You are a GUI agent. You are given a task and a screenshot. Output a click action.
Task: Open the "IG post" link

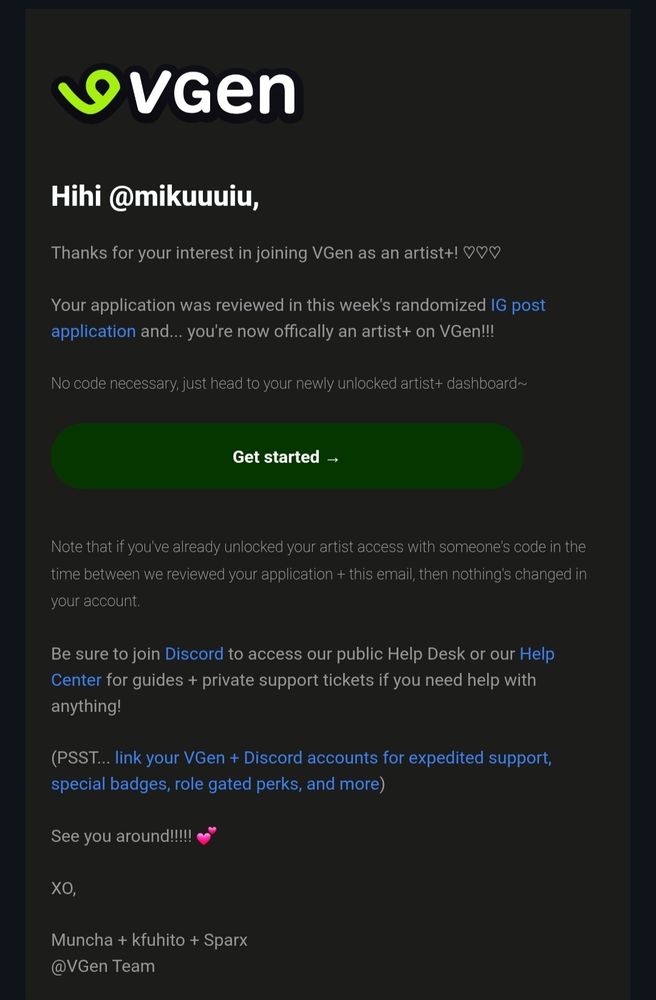(518, 305)
